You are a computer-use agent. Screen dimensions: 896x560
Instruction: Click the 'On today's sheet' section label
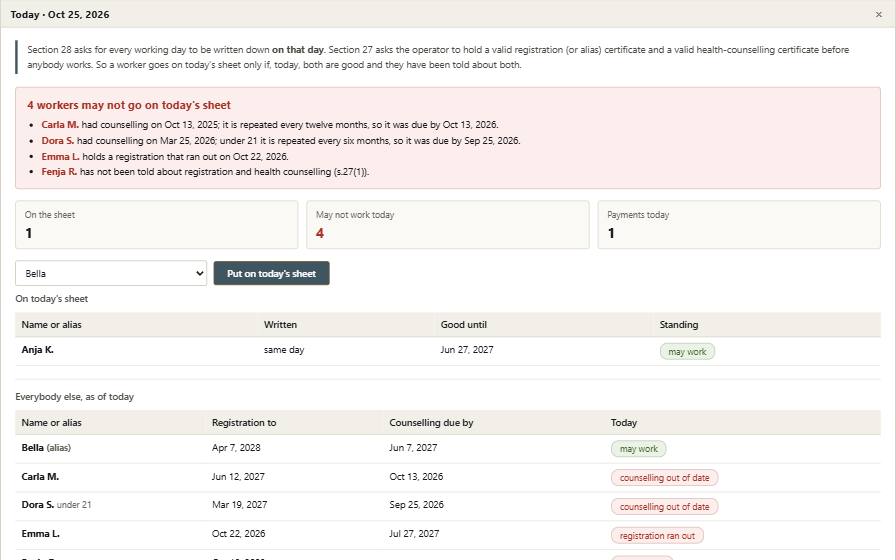click(51, 299)
